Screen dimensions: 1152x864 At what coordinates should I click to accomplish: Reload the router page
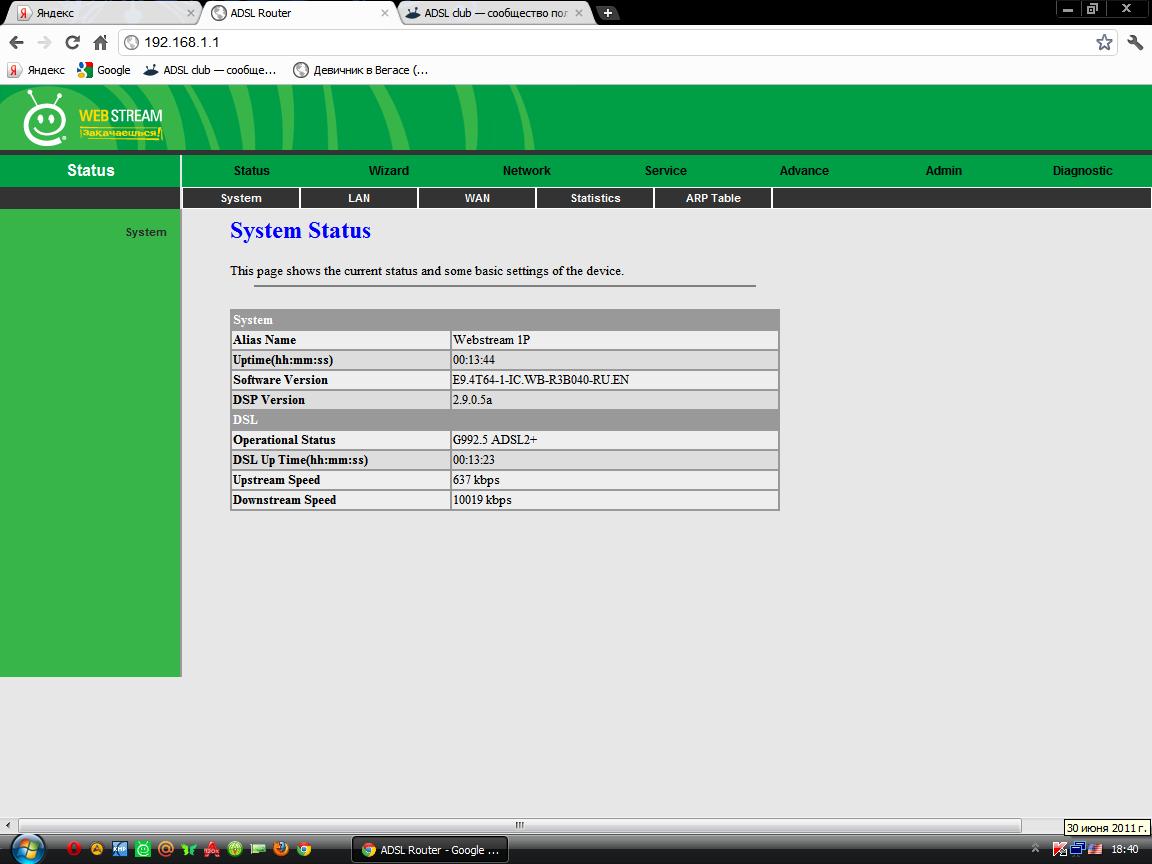[72, 42]
